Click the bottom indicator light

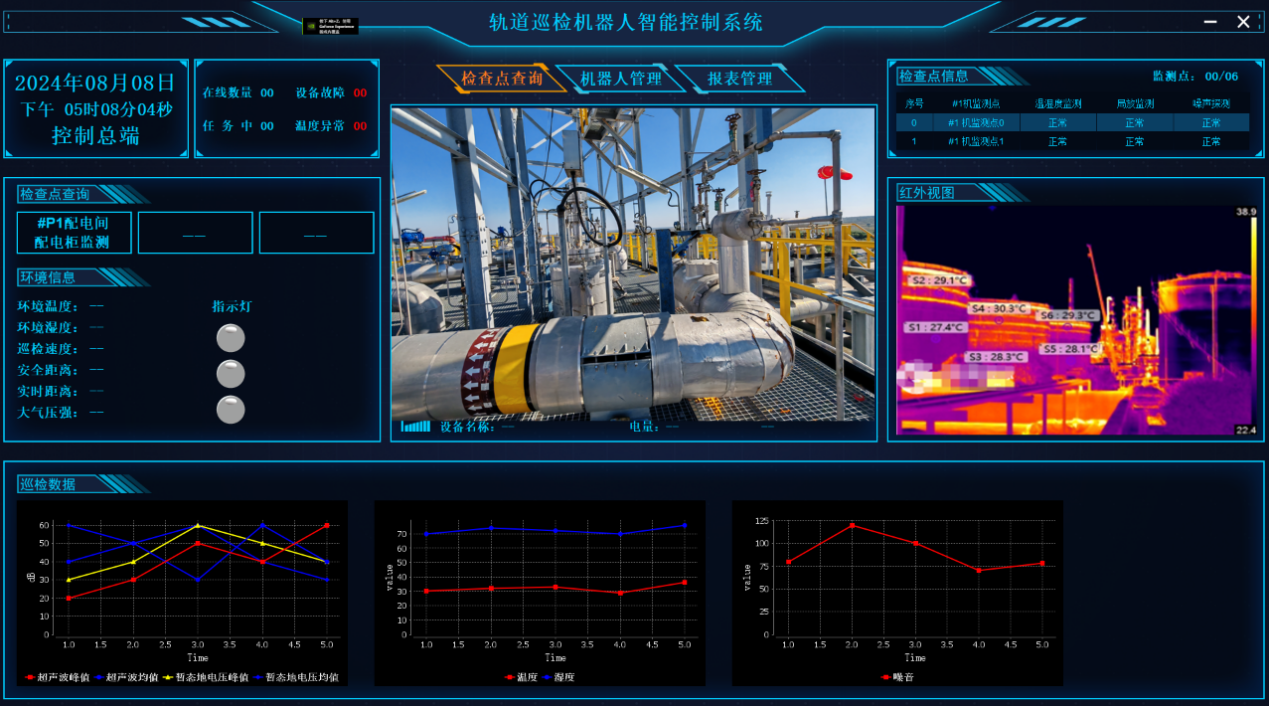point(231,410)
